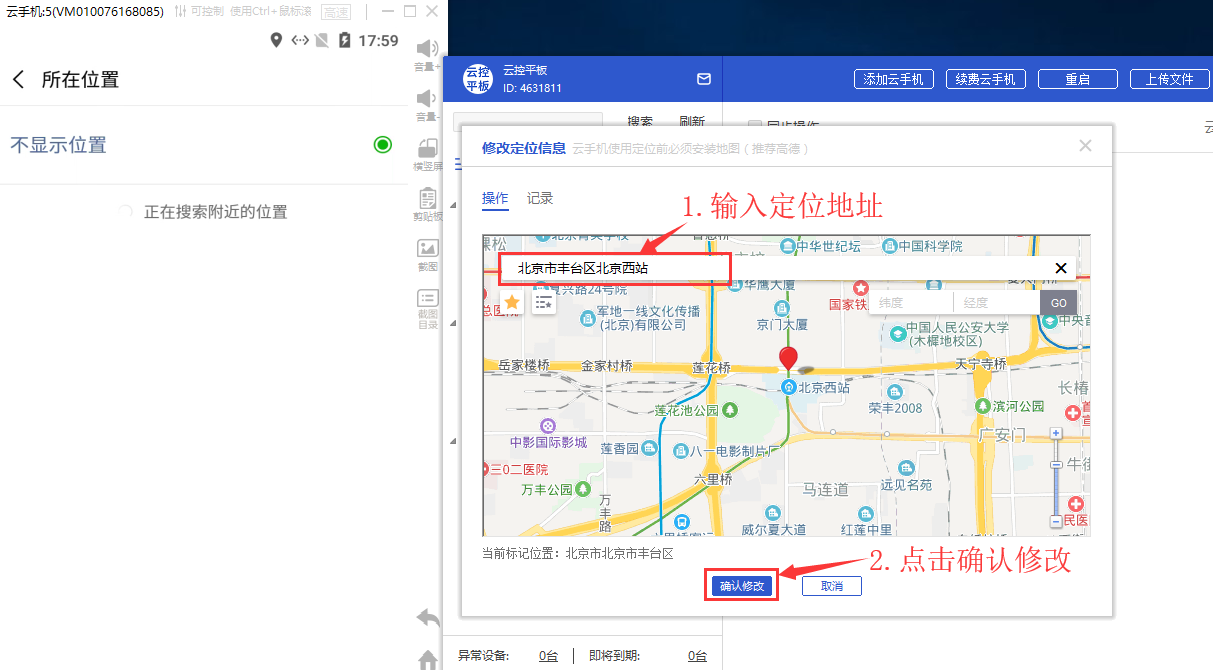The height and width of the screenshot is (670, 1213).
Task: Click the 取消 cancel button
Action: pos(832,586)
